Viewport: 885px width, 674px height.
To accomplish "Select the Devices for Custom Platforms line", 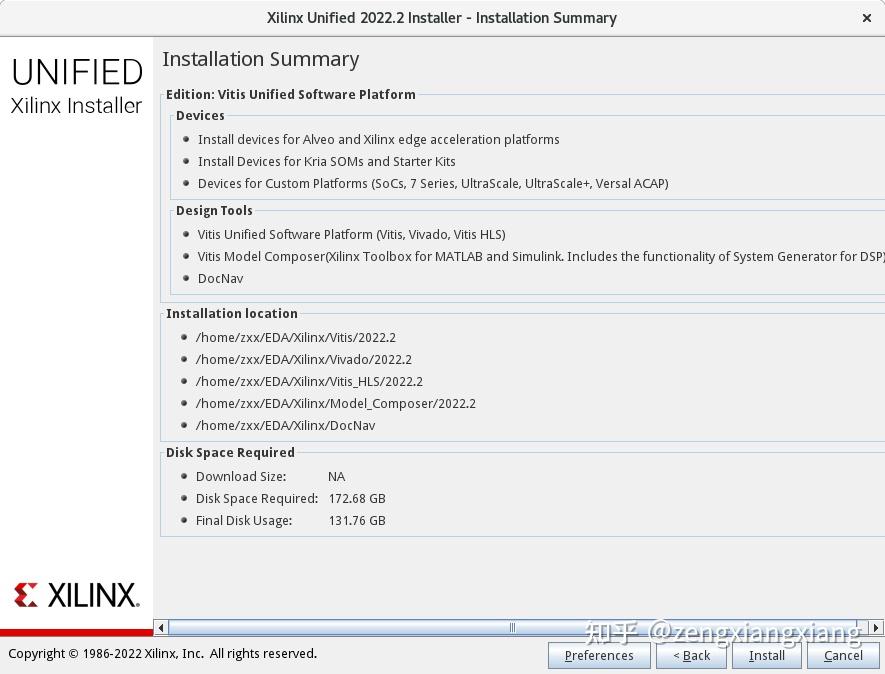I will (433, 183).
